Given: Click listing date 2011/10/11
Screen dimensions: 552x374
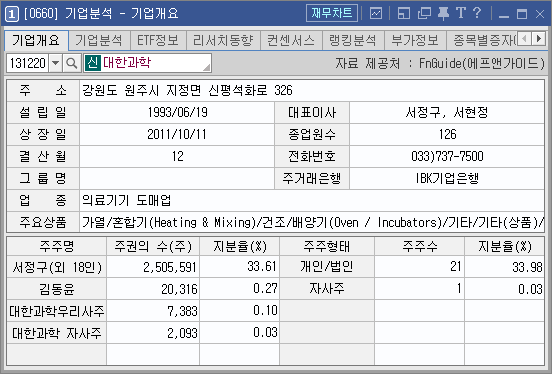Looking at the screenshot, I should (177, 135).
